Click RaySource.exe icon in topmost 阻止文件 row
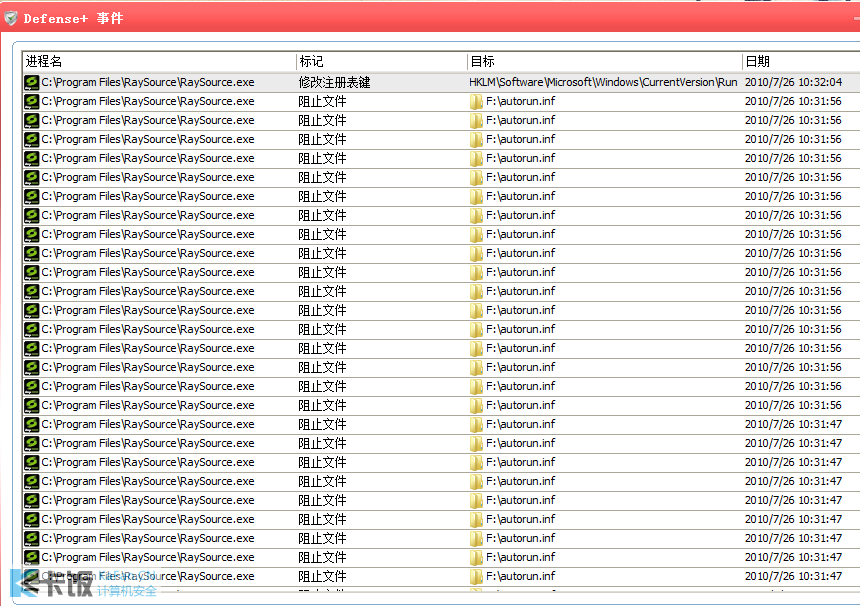This screenshot has height=606, width=860. tap(32, 101)
